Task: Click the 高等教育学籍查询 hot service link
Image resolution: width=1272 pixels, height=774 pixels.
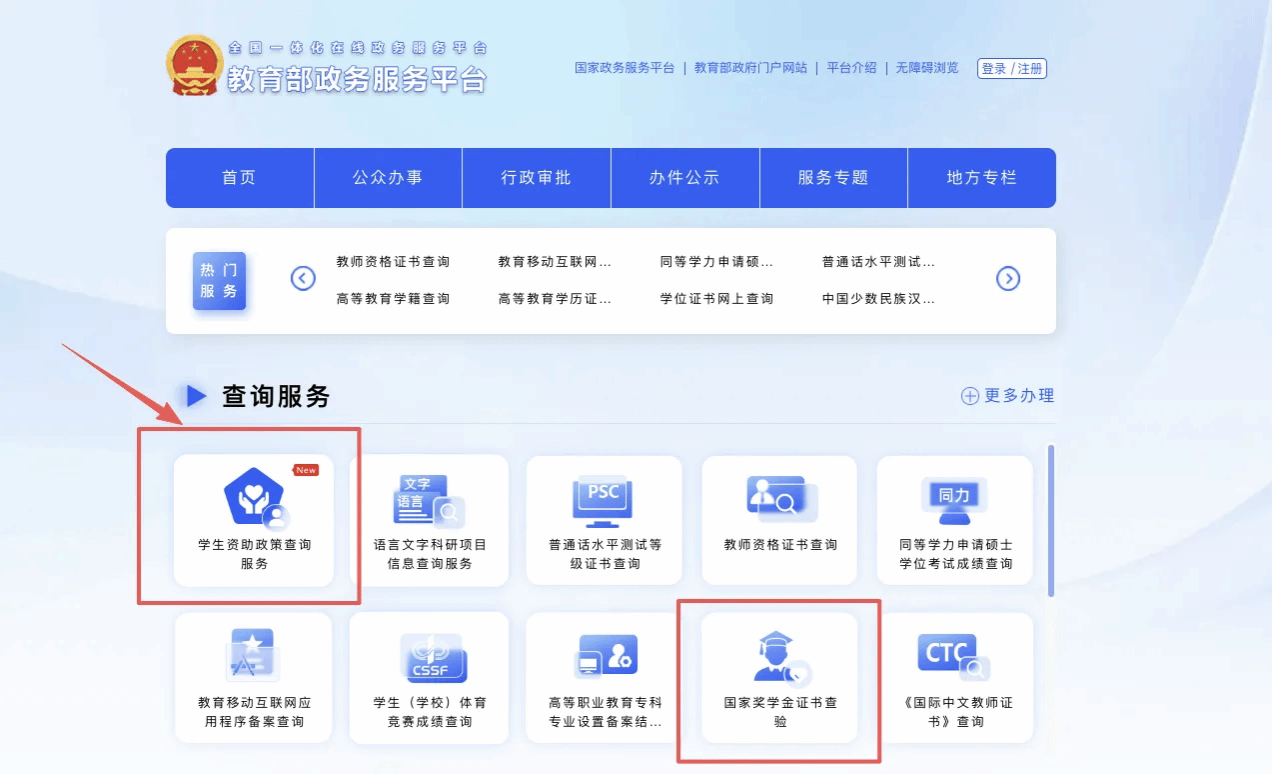Action: 393,298
